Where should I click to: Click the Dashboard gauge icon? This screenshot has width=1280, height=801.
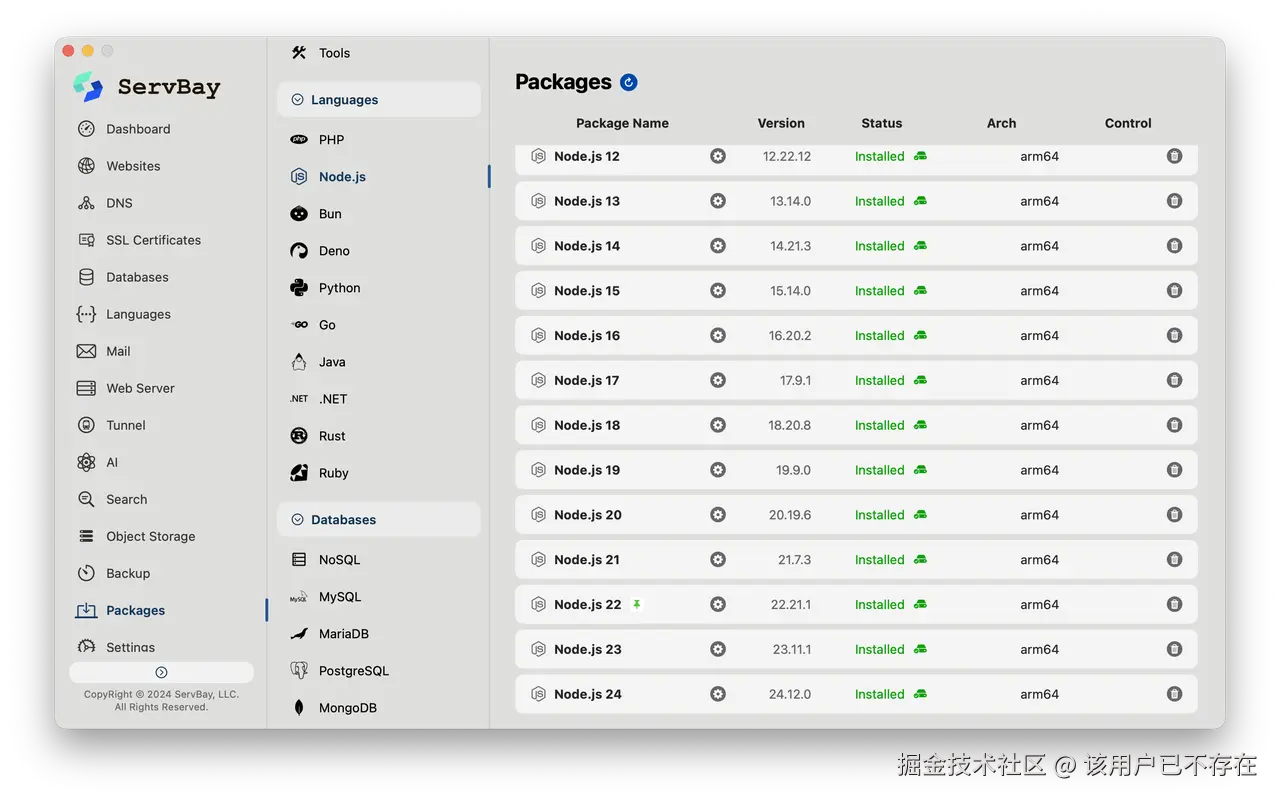(x=87, y=129)
